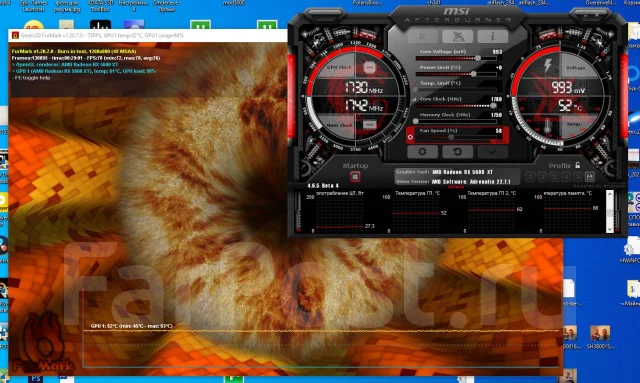640x383 pixels.
Task: Click the 'ADATA SSD ToolBox' desktop label
Action: [100, 6]
